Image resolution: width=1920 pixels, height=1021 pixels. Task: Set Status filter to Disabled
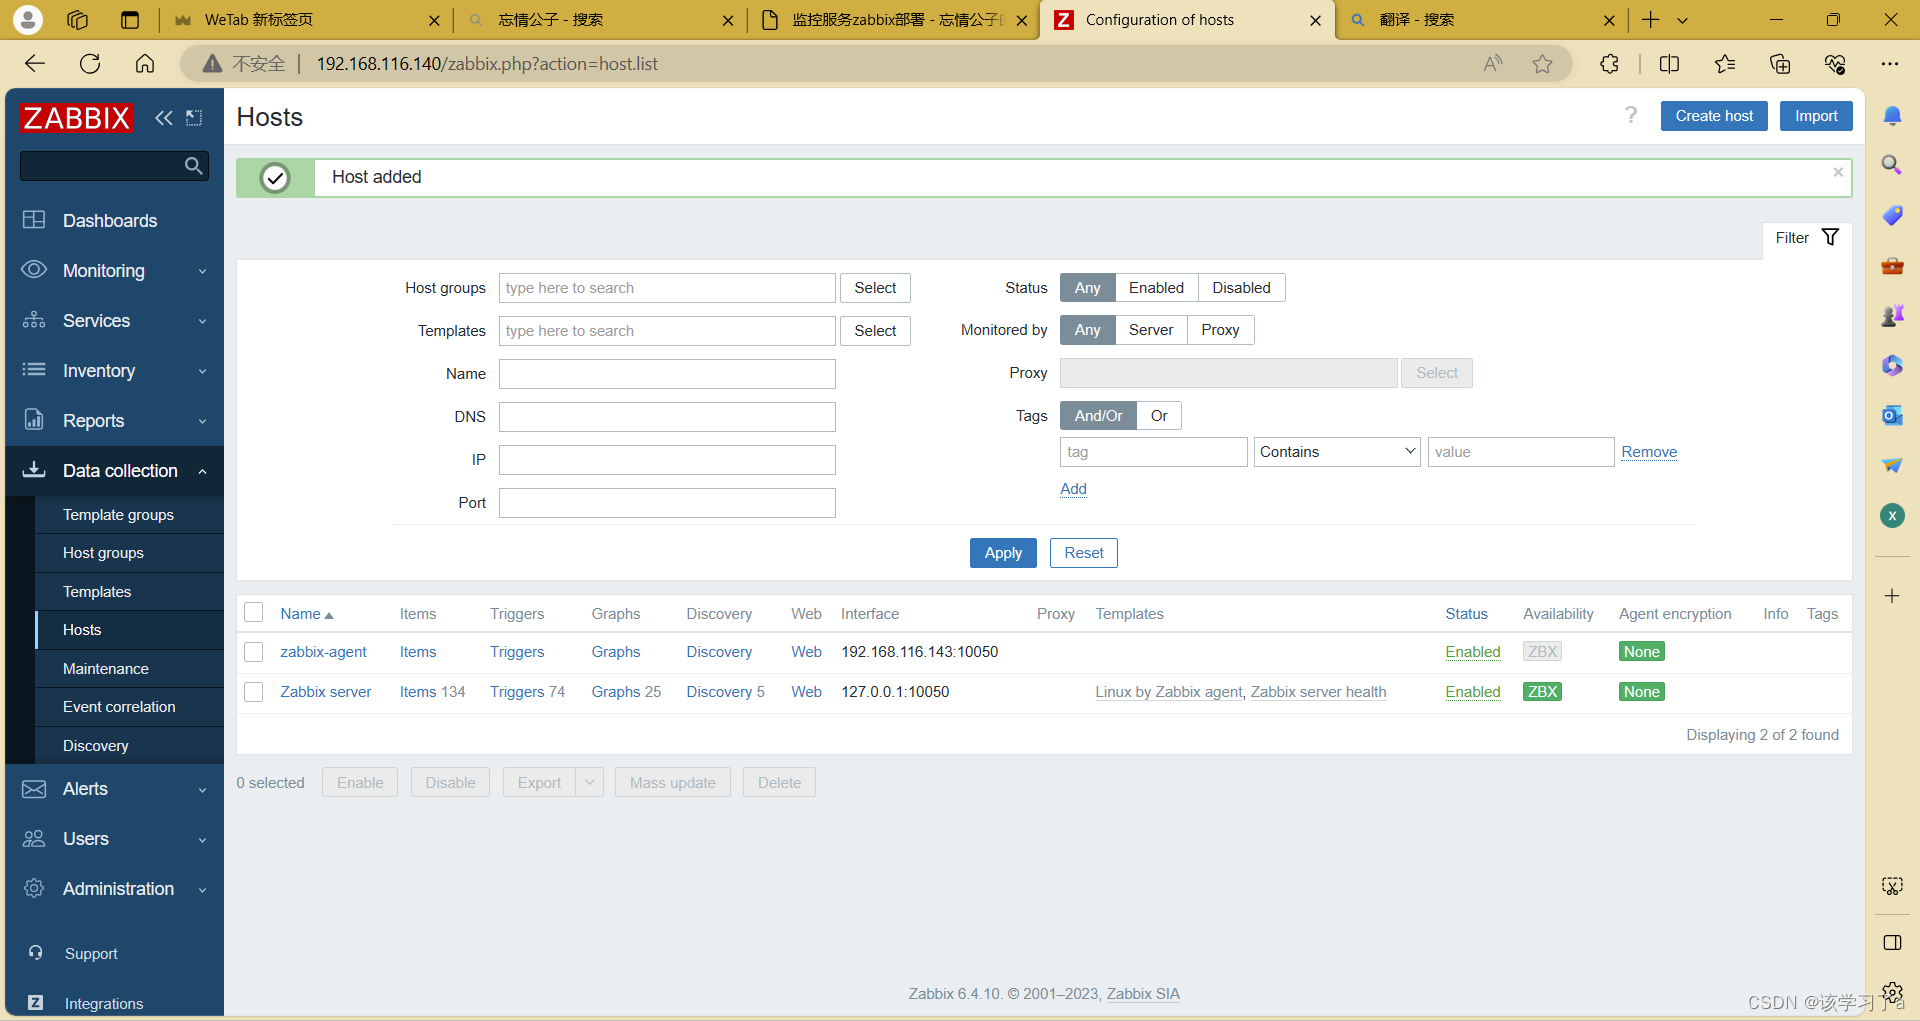click(x=1241, y=288)
